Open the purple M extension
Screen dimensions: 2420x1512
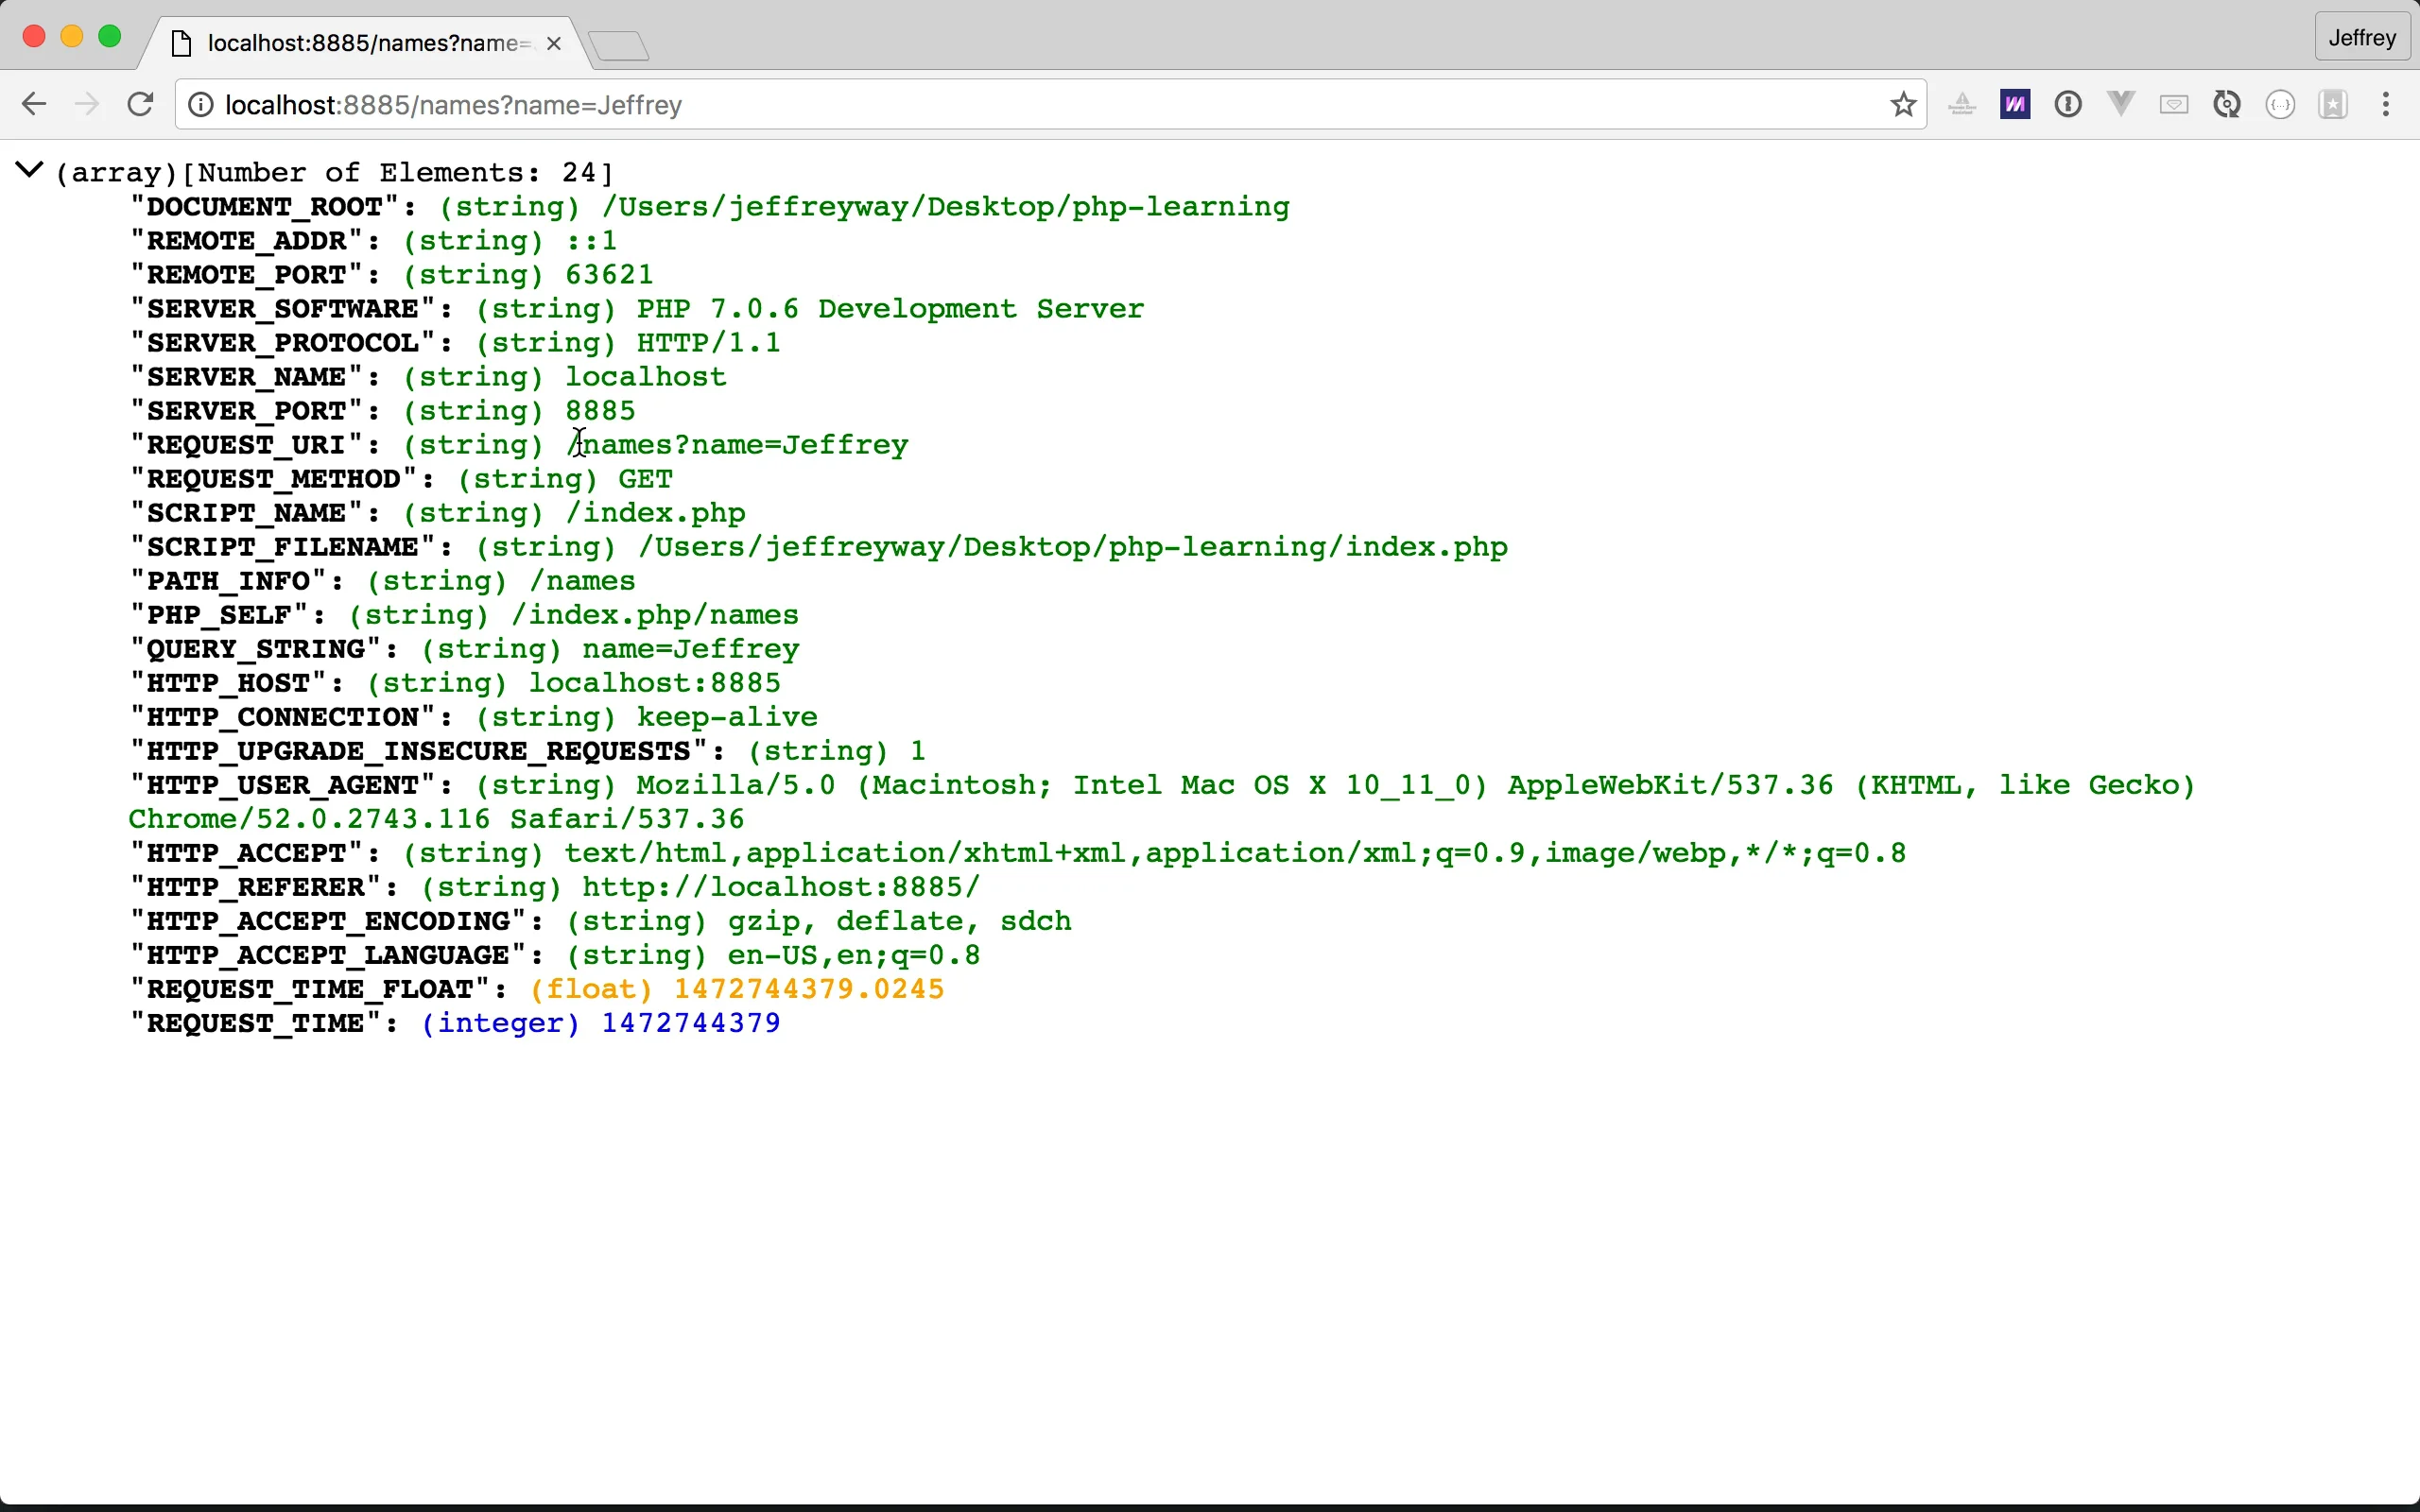(x=2015, y=104)
